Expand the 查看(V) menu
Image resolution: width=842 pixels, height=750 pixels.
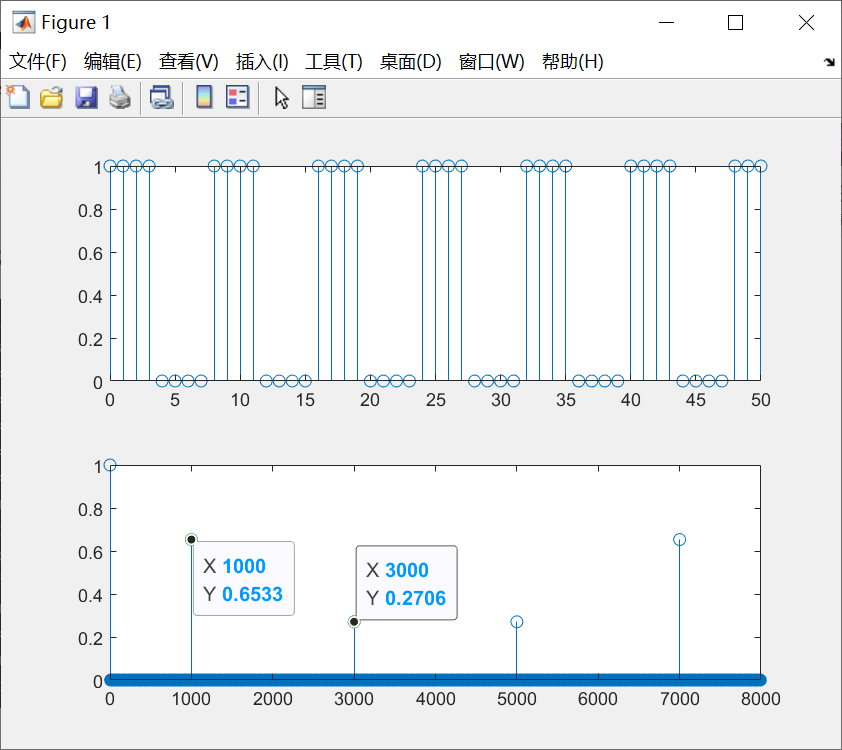tap(186, 61)
